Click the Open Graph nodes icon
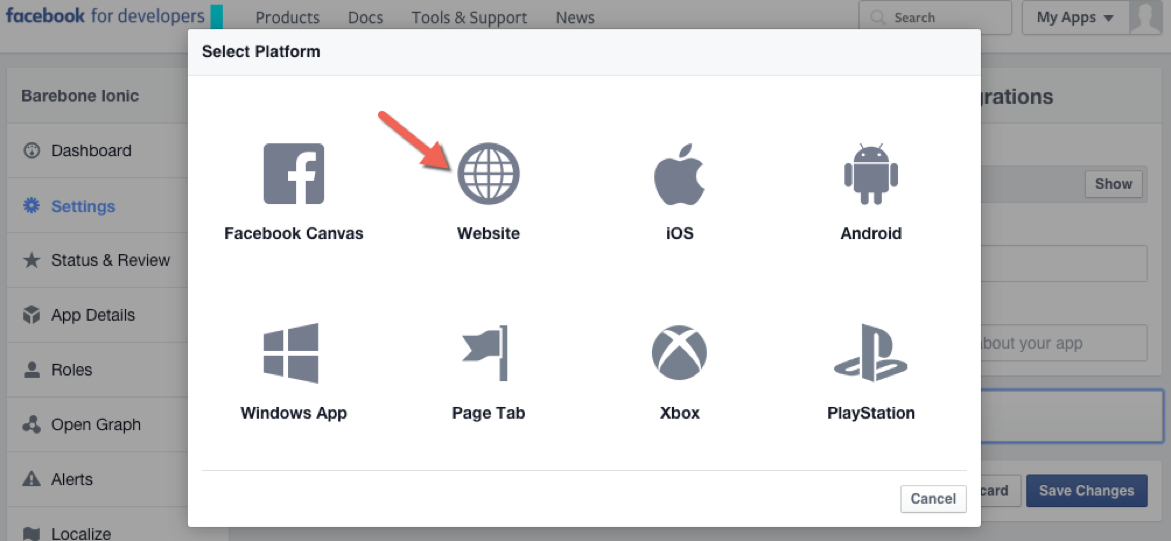 pos(31,424)
